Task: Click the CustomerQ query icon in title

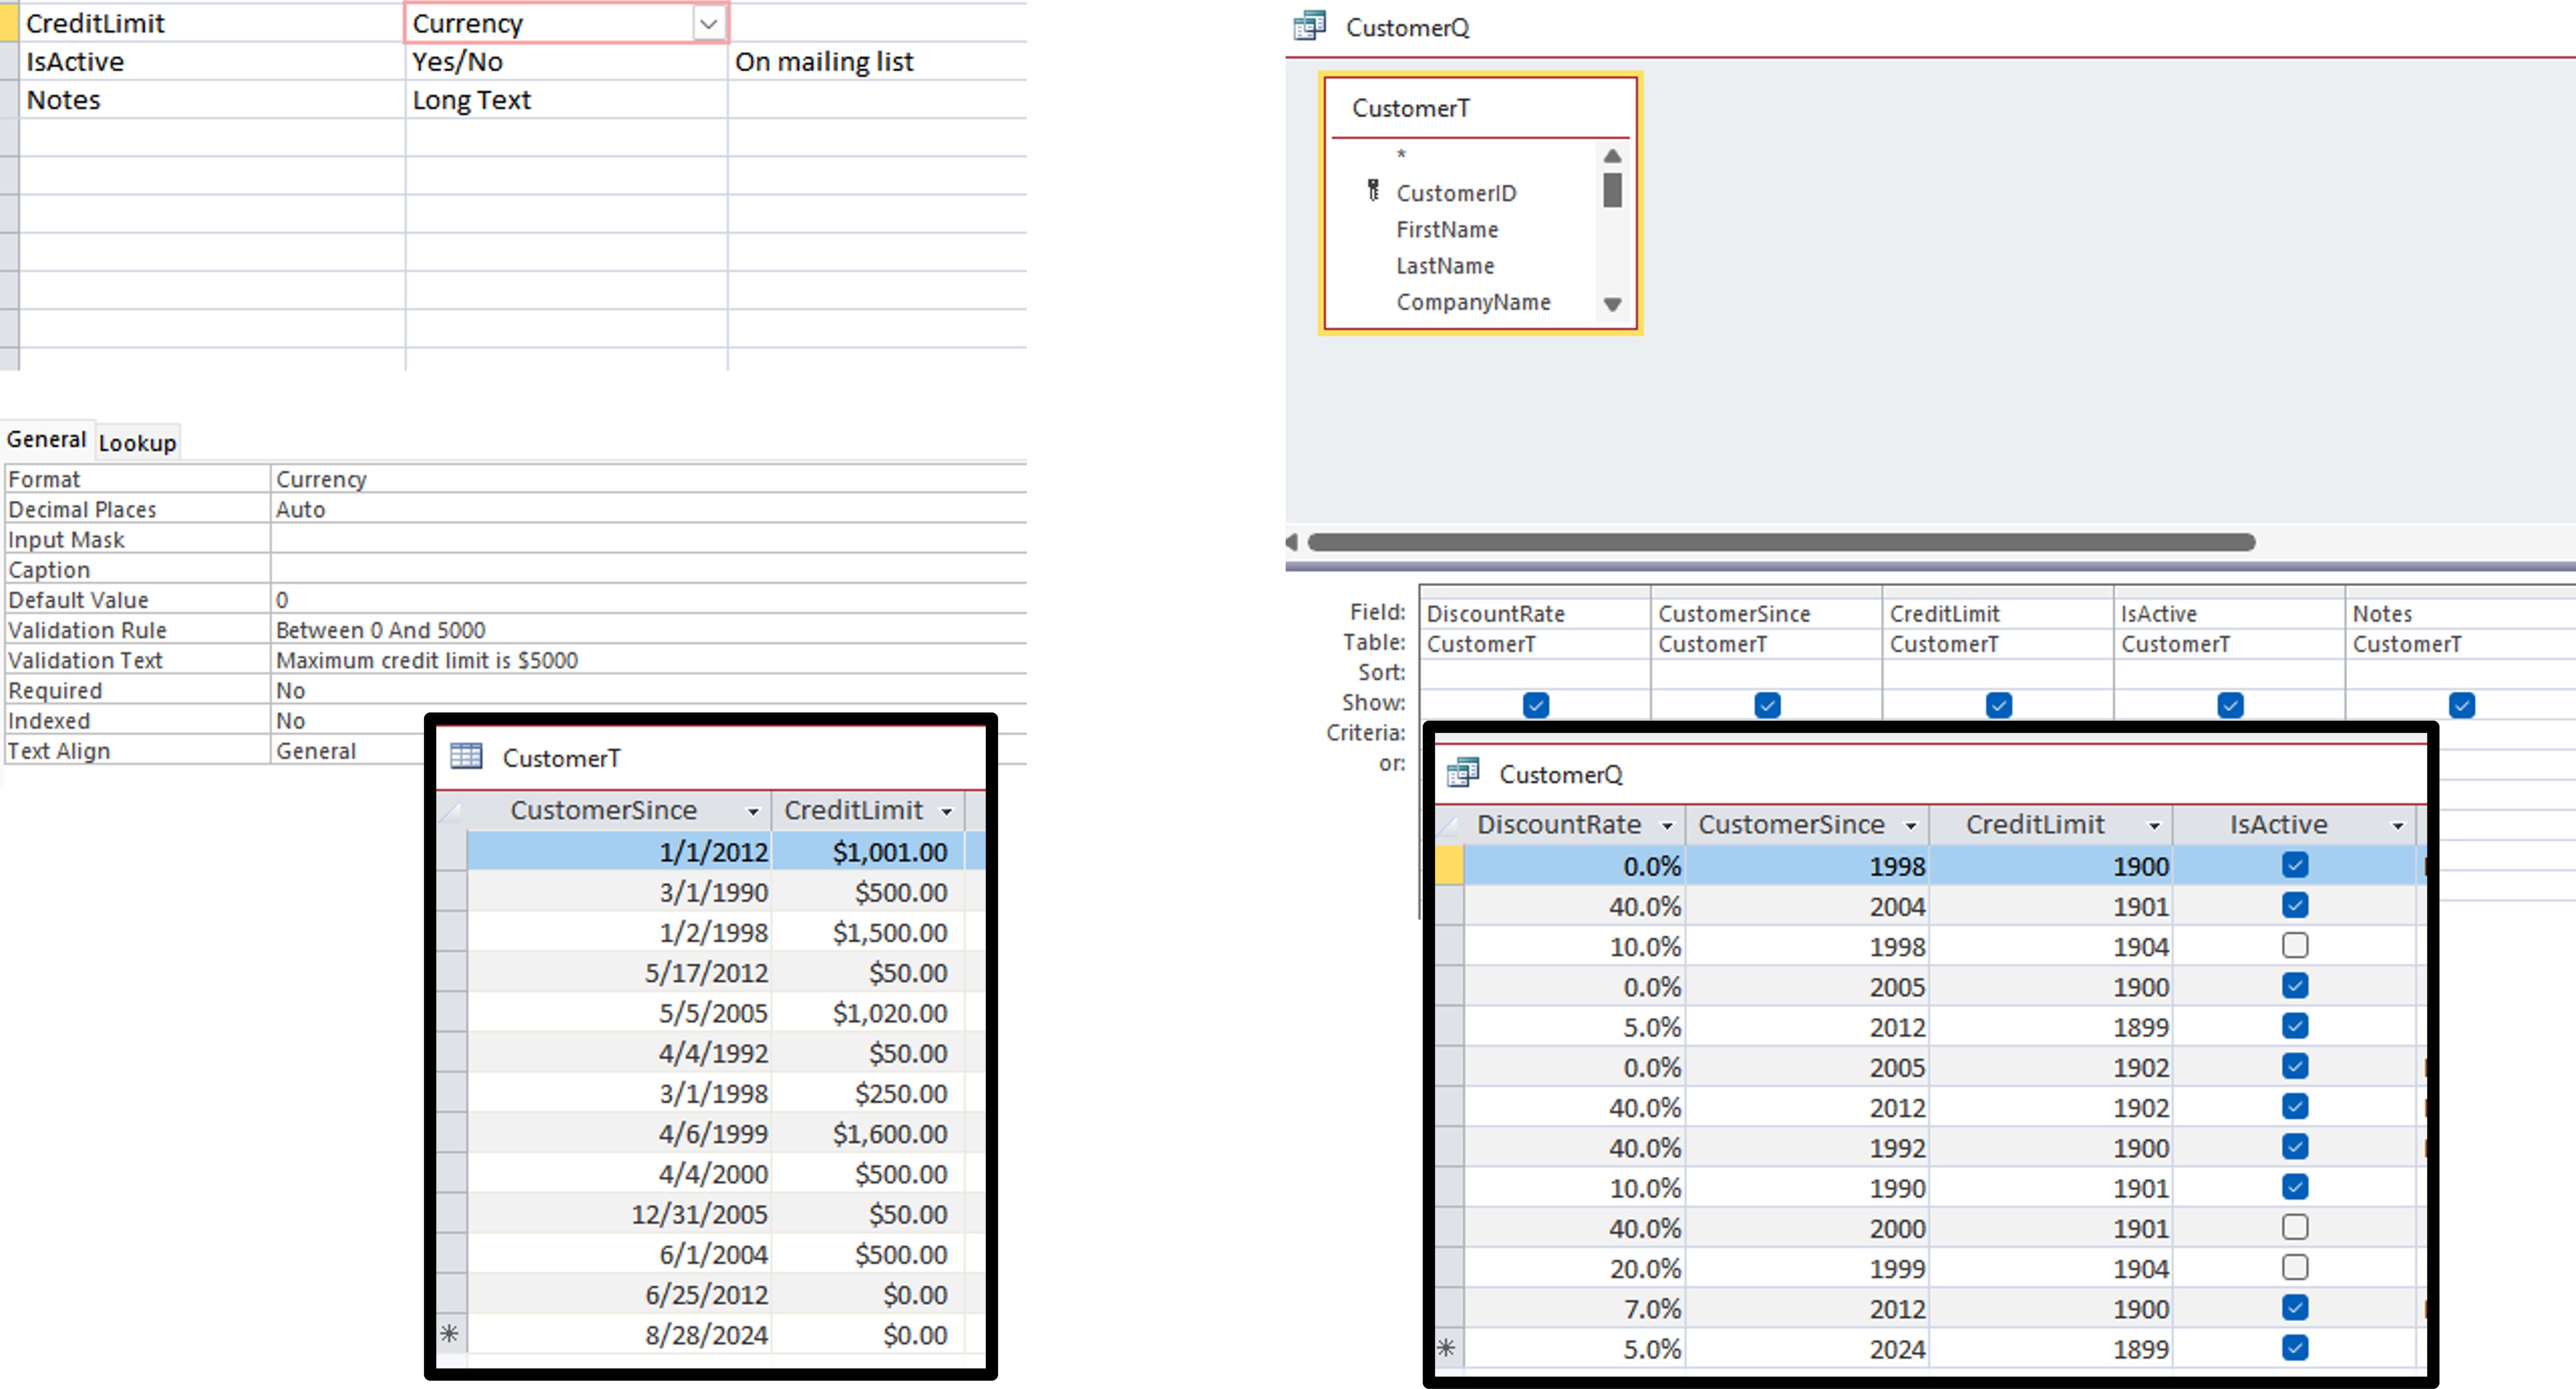Action: (x=1309, y=26)
